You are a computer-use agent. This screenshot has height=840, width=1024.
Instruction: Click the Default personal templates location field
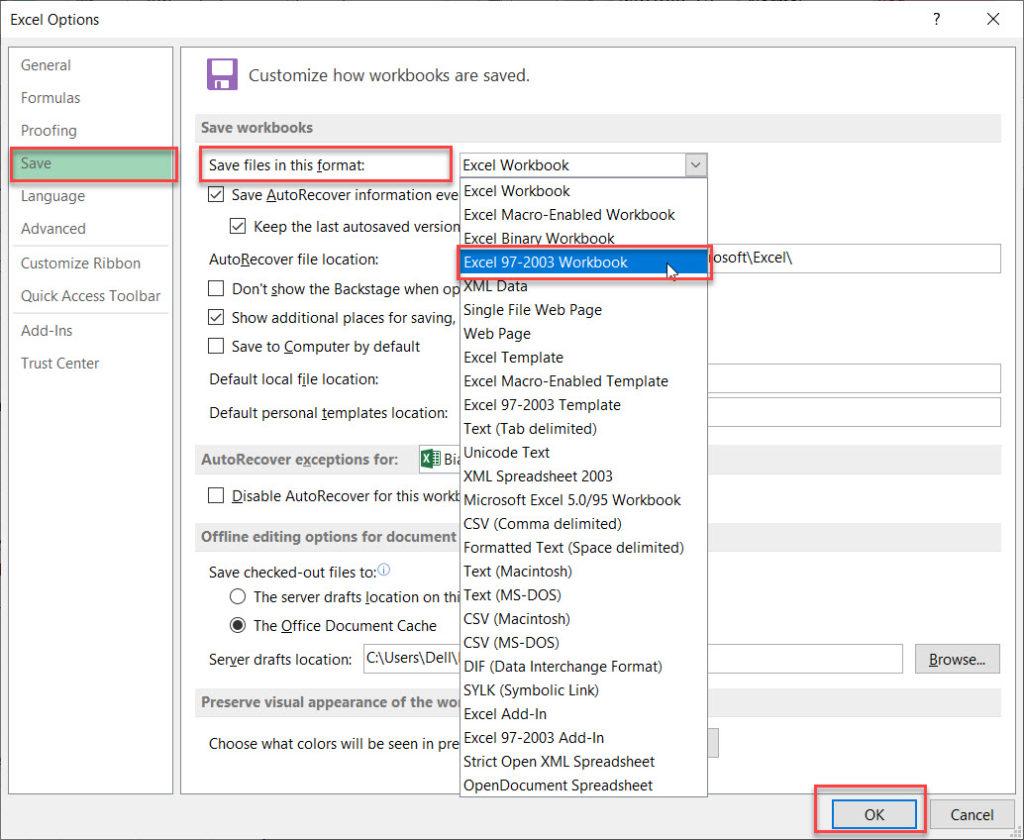coord(854,412)
